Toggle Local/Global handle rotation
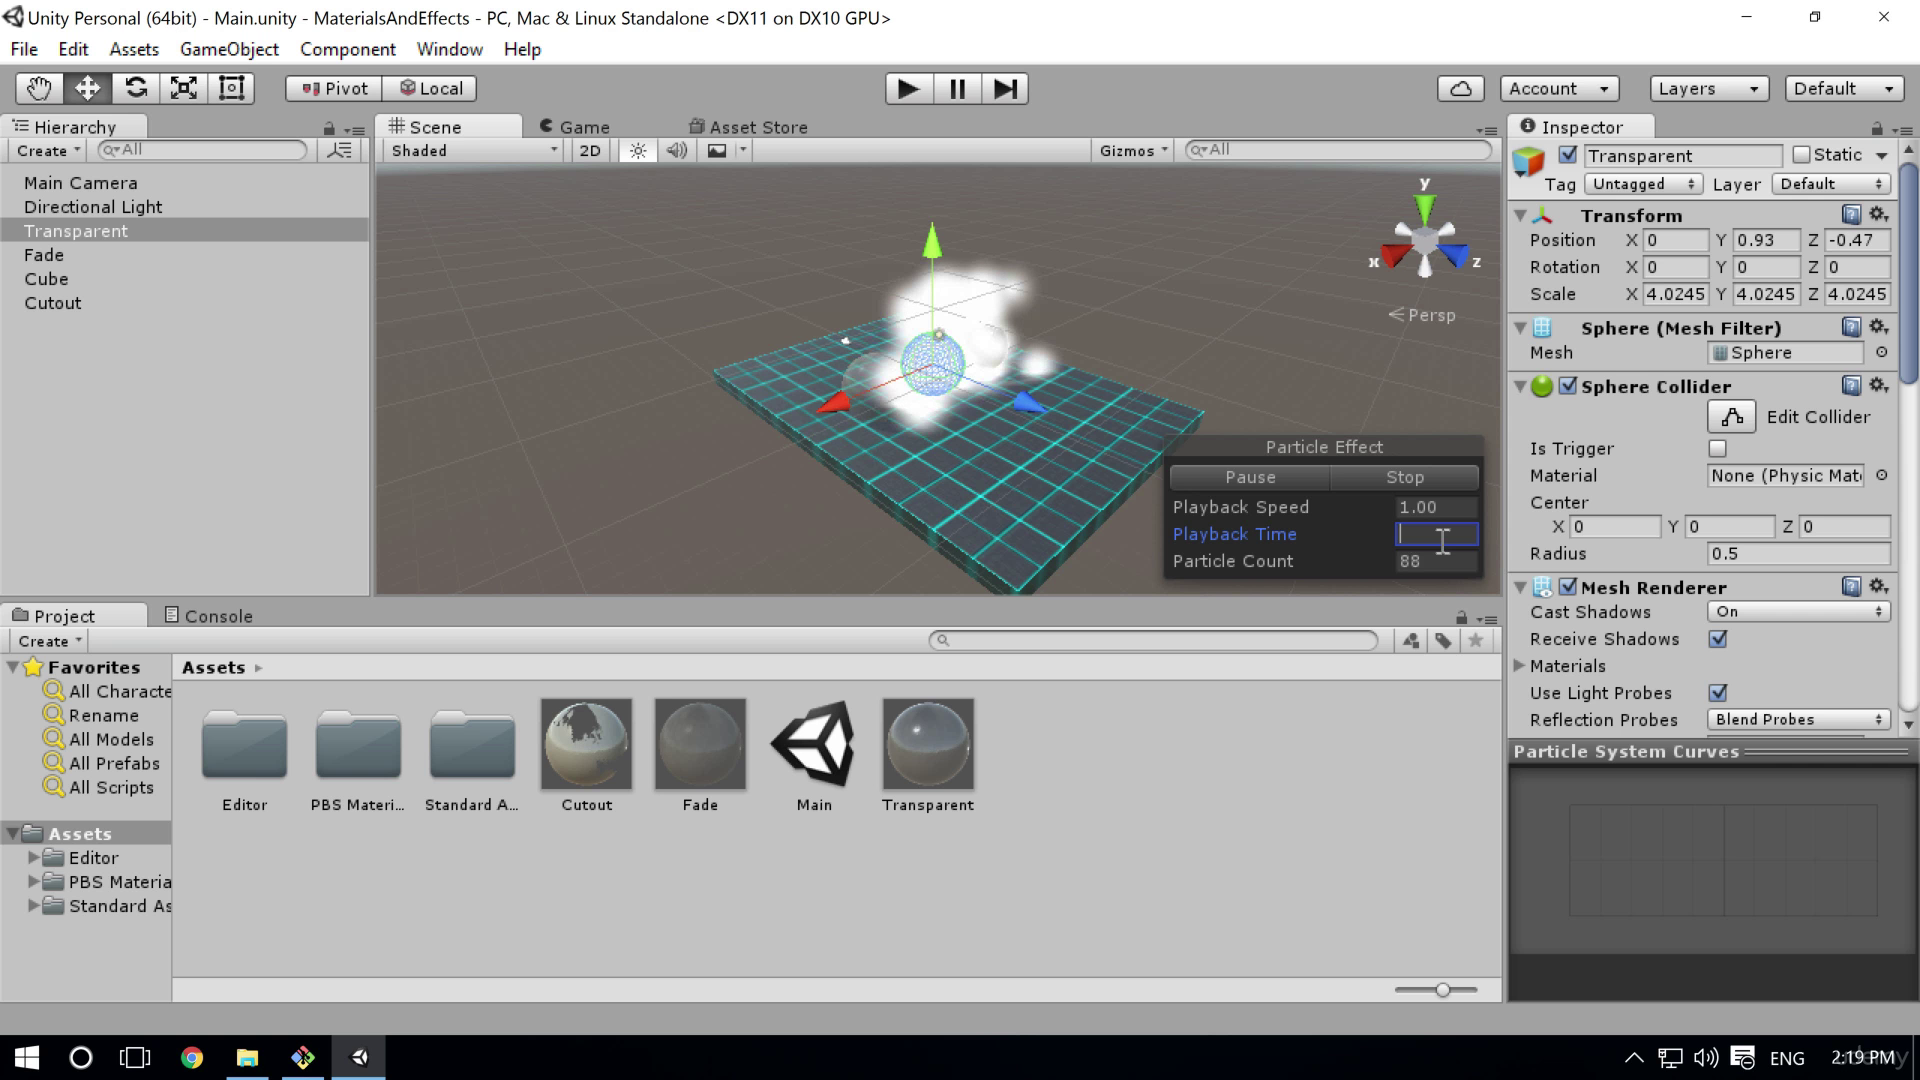Image resolution: width=1920 pixels, height=1080 pixels. pyautogui.click(x=430, y=88)
